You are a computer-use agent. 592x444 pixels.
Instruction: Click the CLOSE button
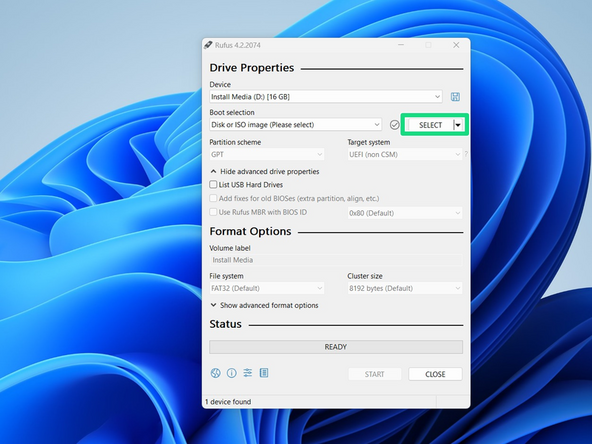[x=435, y=374]
